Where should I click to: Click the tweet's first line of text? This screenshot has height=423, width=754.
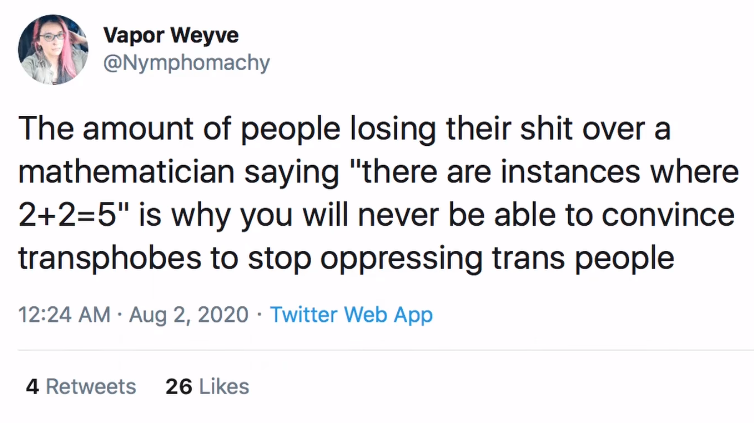[344, 129]
